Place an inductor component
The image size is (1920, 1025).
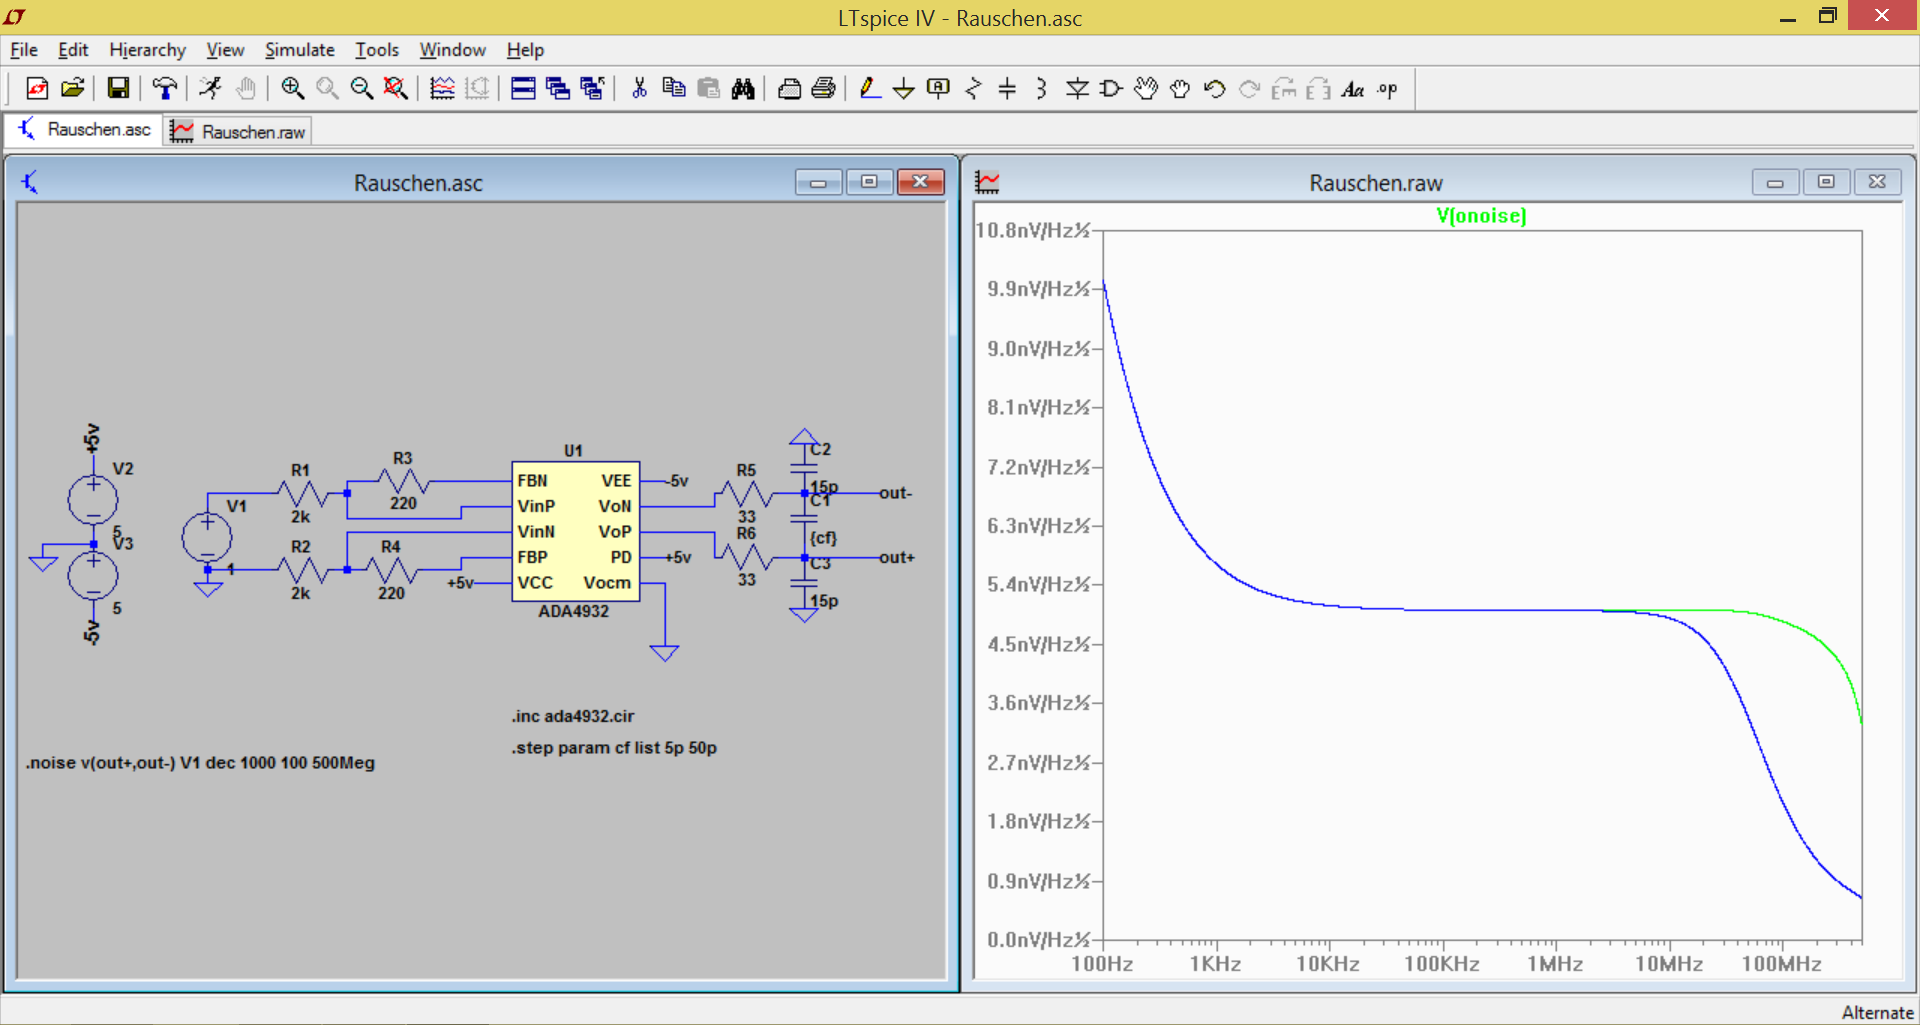pyautogui.click(x=1042, y=89)
